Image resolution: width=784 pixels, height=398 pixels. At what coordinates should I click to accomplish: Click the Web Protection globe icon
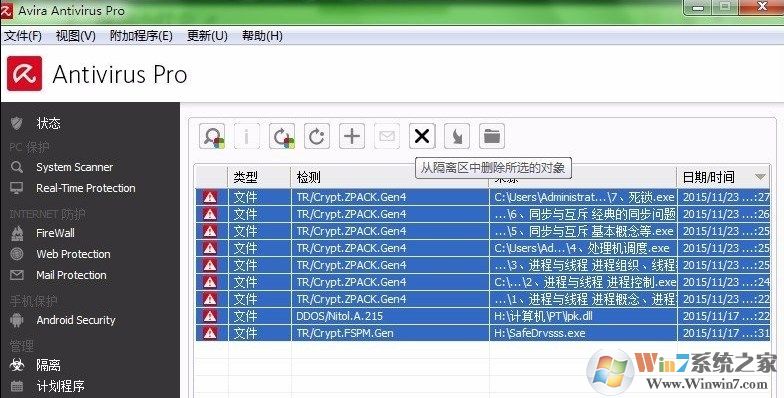[x=16, y=254]
